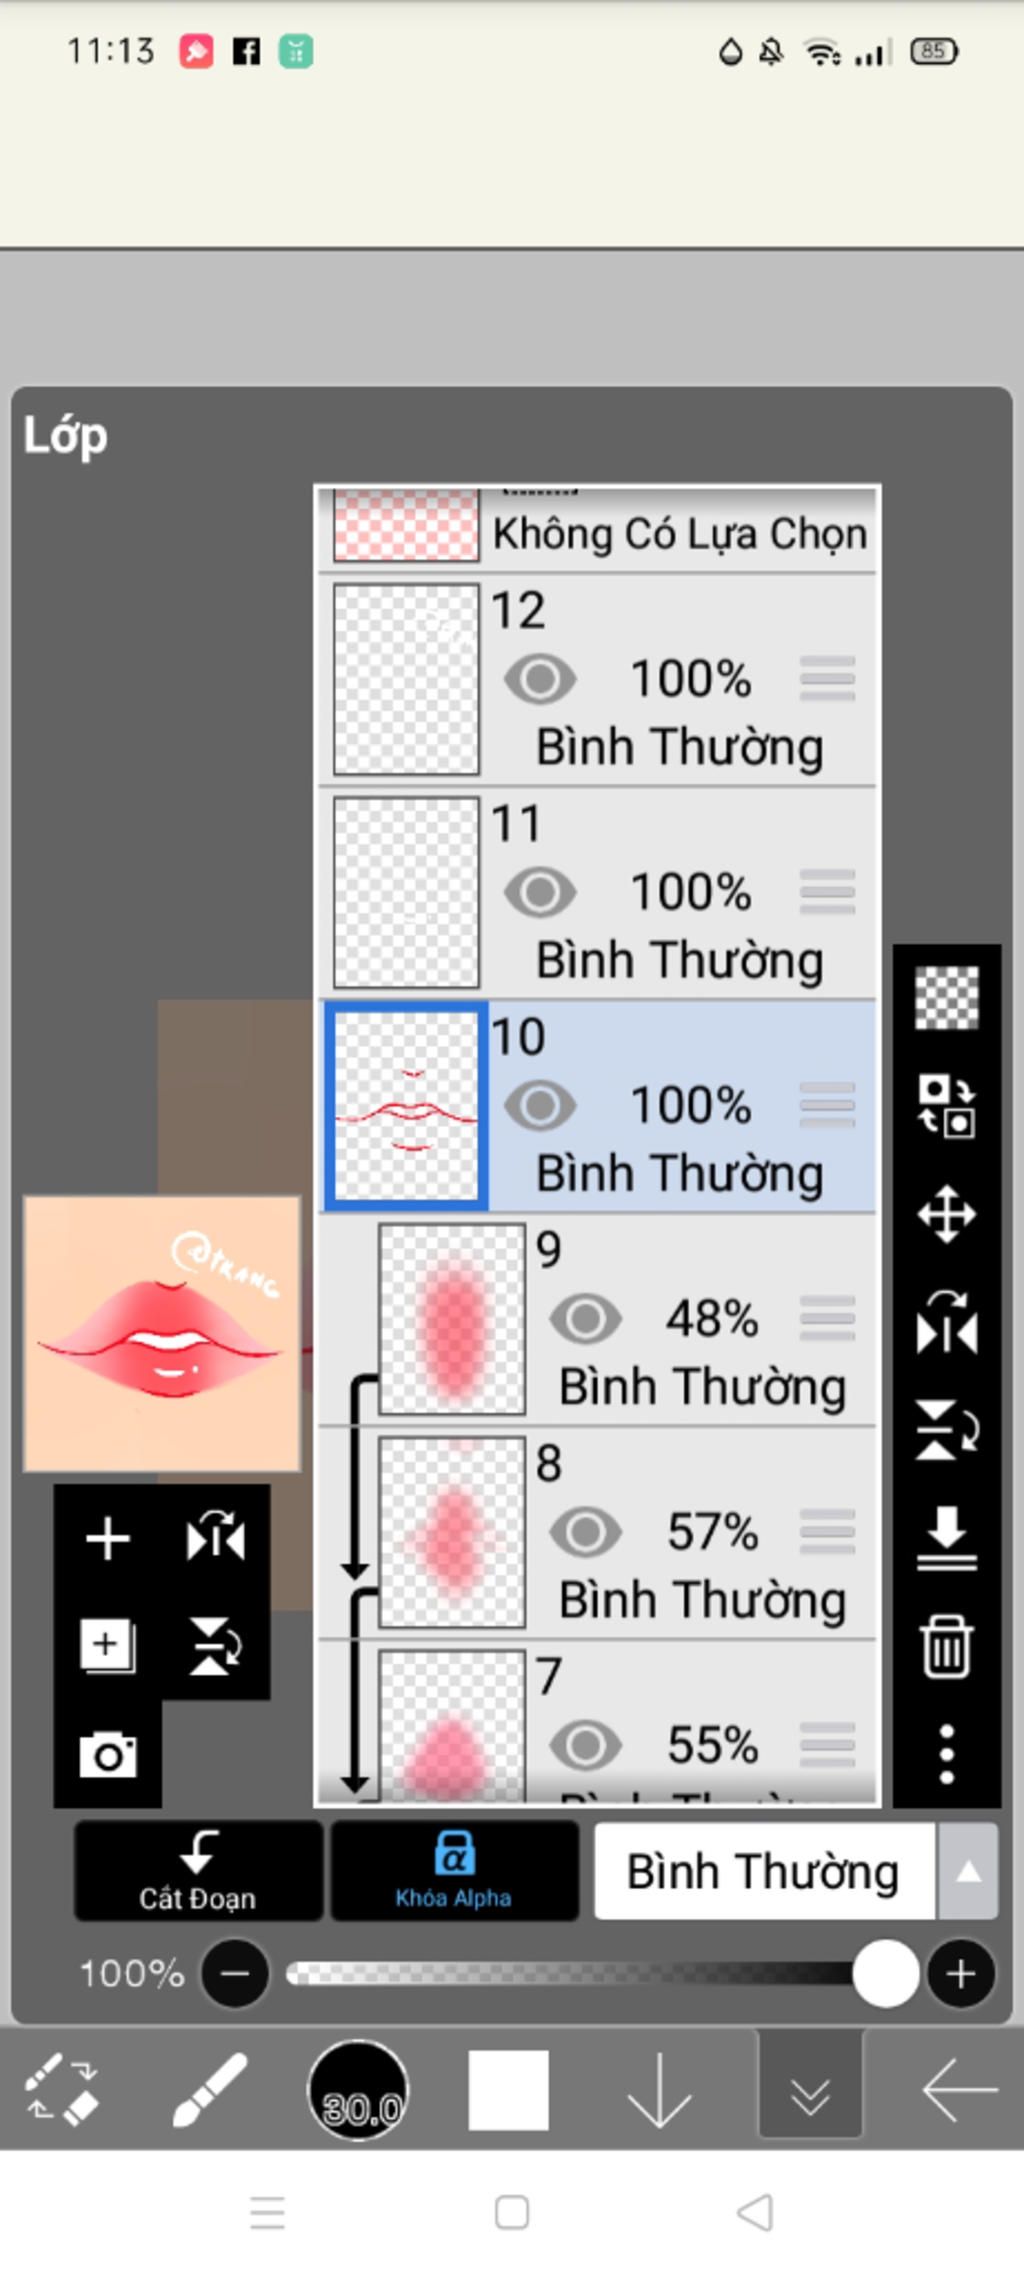The image size is (1024, 2275).
Task: Collapse the layer panel with double-chevron button
Action: (809, 2089)
